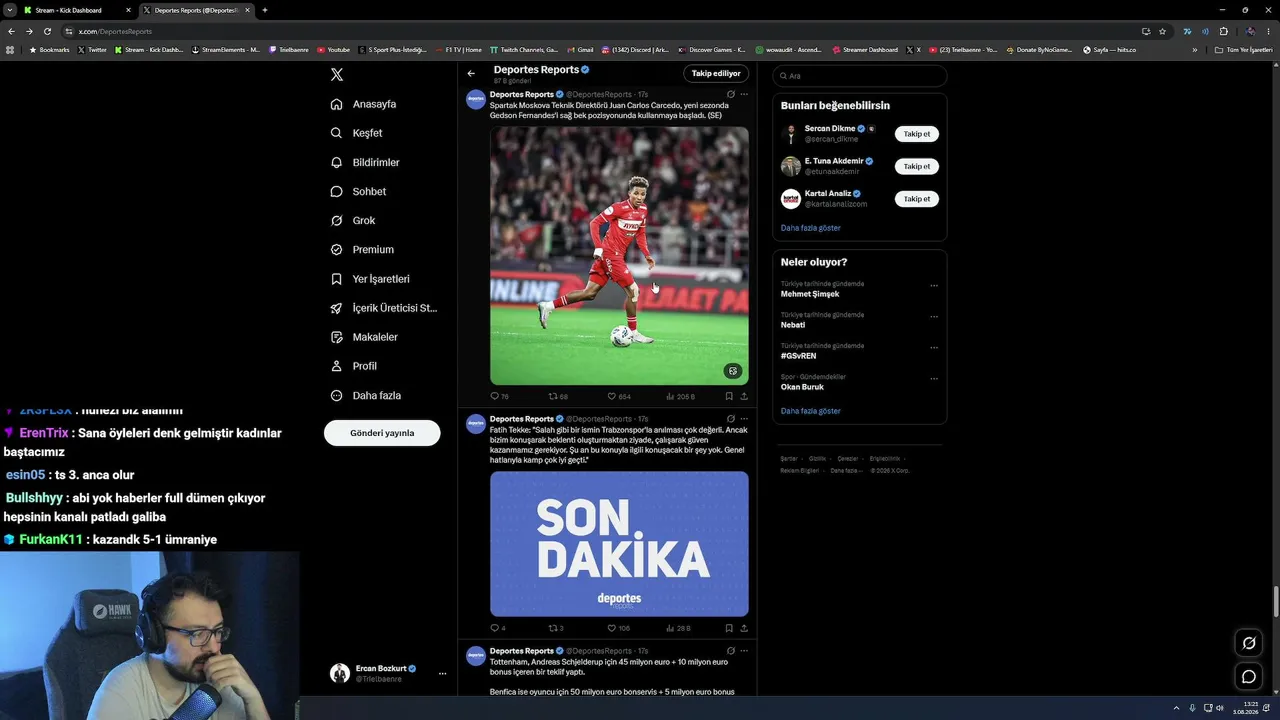Viewport: 1280px width, 720px height.
Task: Bookmark the Fatih Tekke post
Action: (729, 629)
